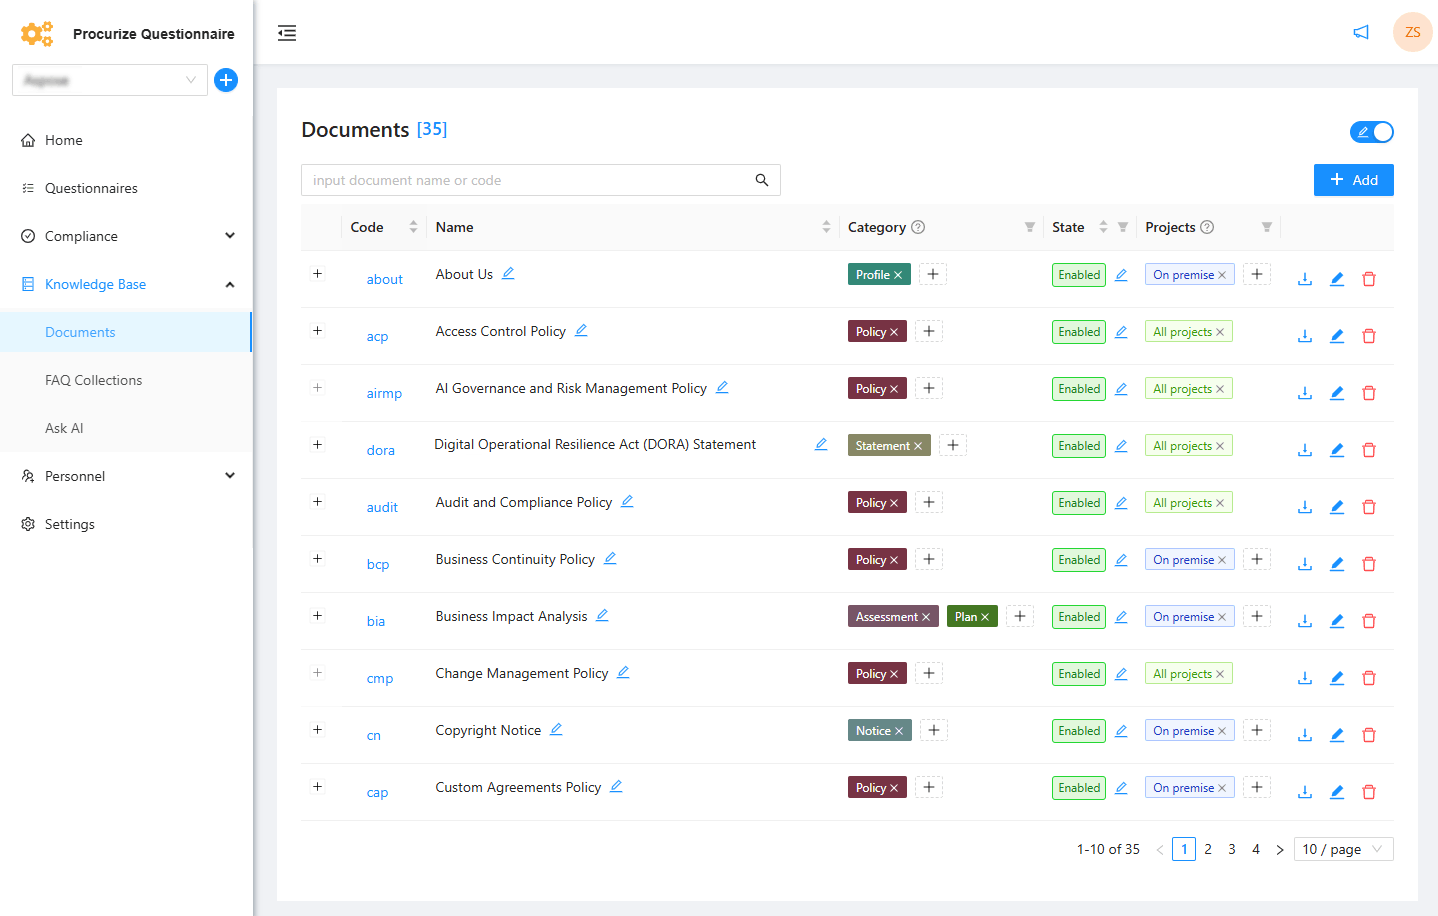Open the airmp document code link
The width and height of the screenshot is (1438, 916).
pyautogui.click(x=384, y=394)
